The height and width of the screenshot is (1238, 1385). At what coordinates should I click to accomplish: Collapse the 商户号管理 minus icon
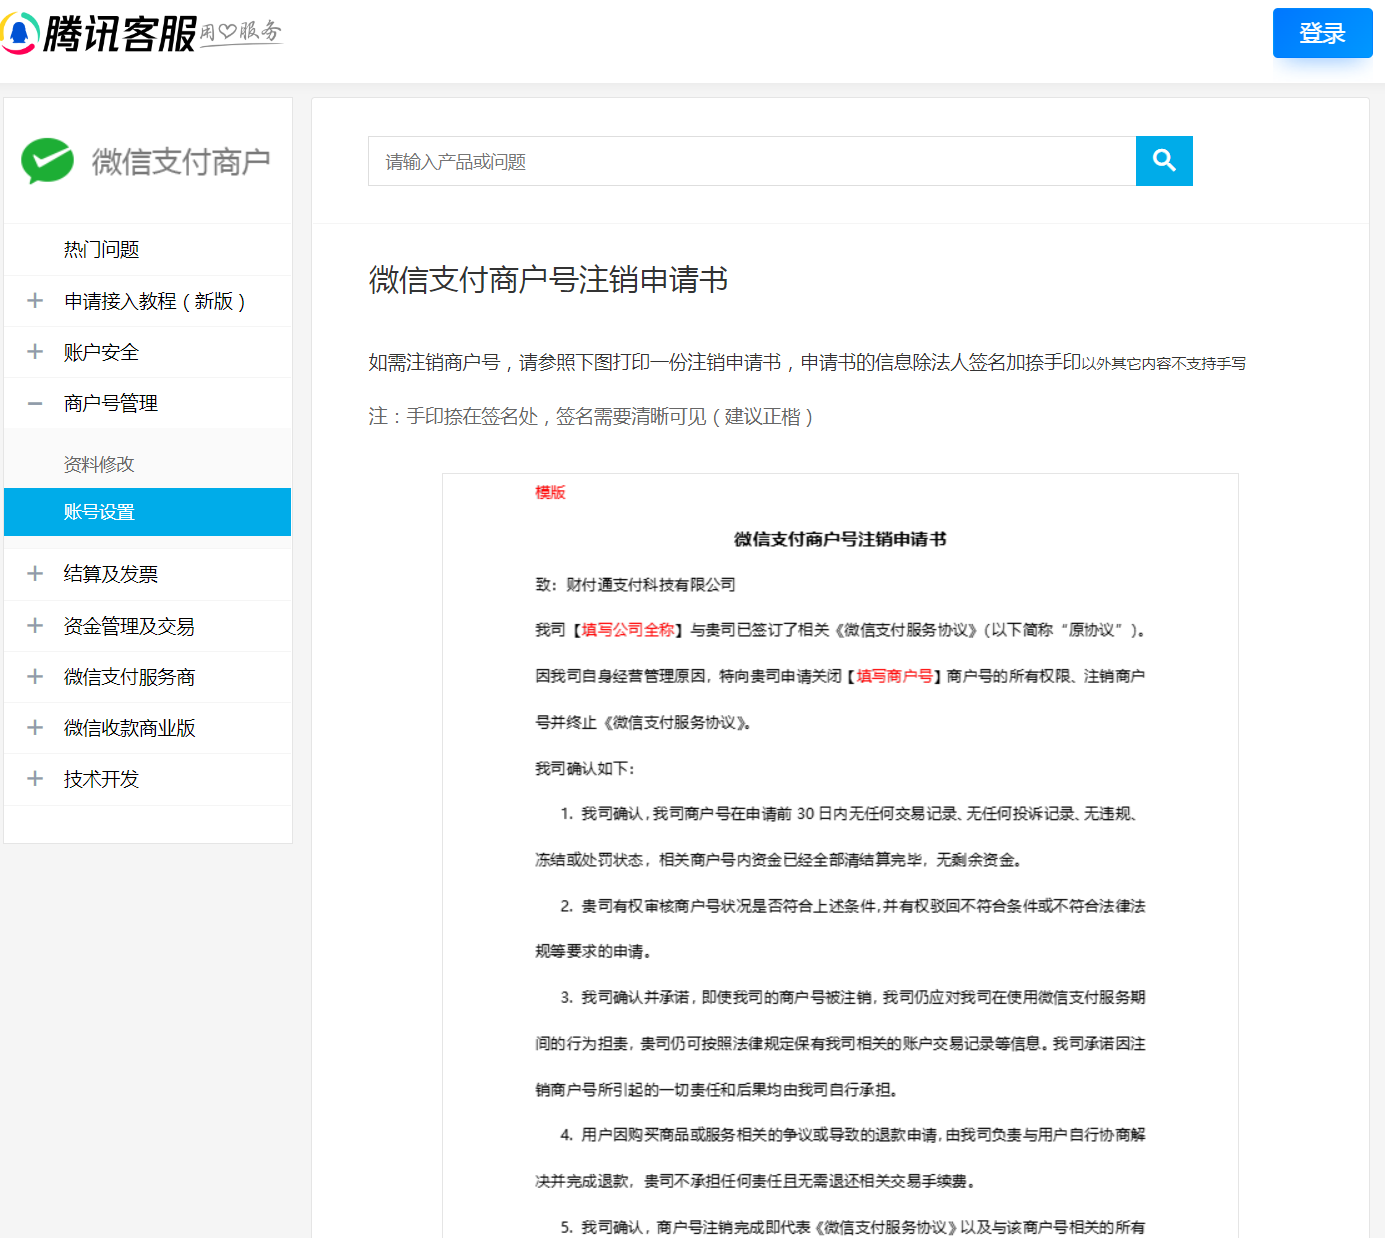[x=35, y=403]
